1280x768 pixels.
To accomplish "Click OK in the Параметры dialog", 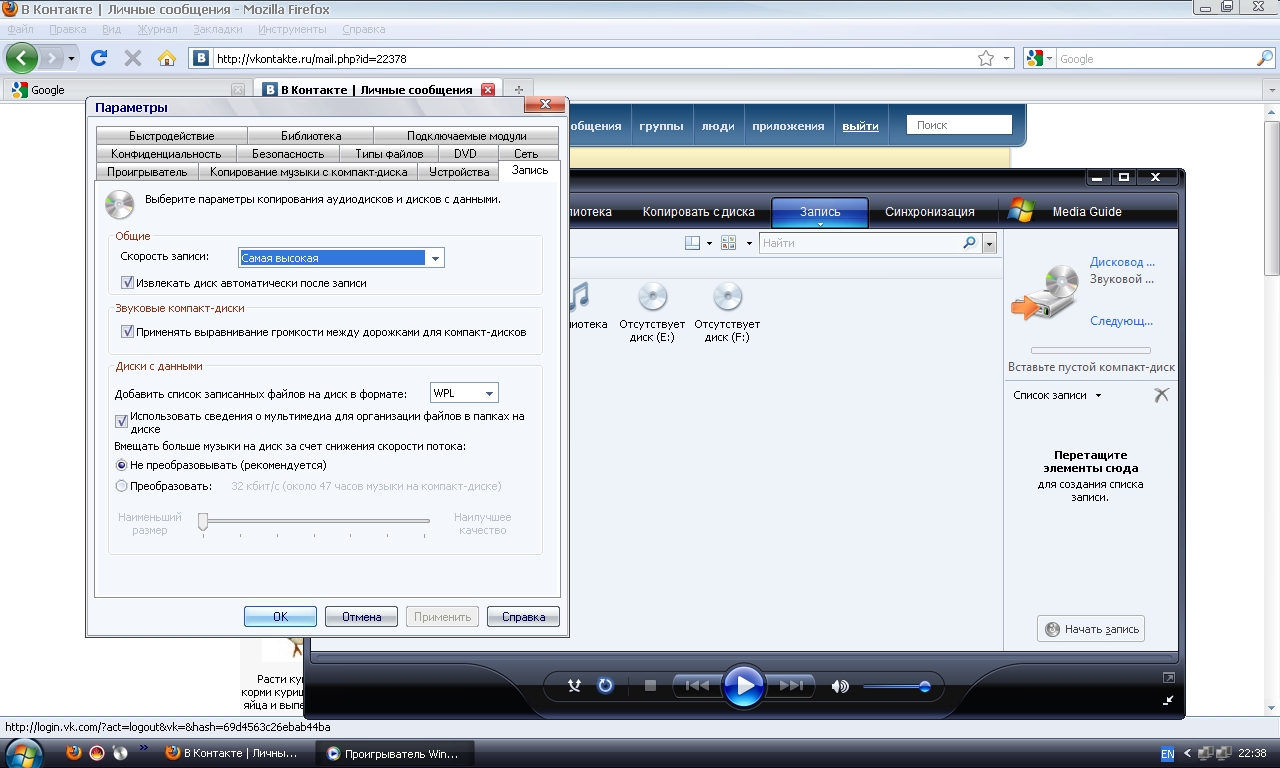I will (x=280, y=617).
